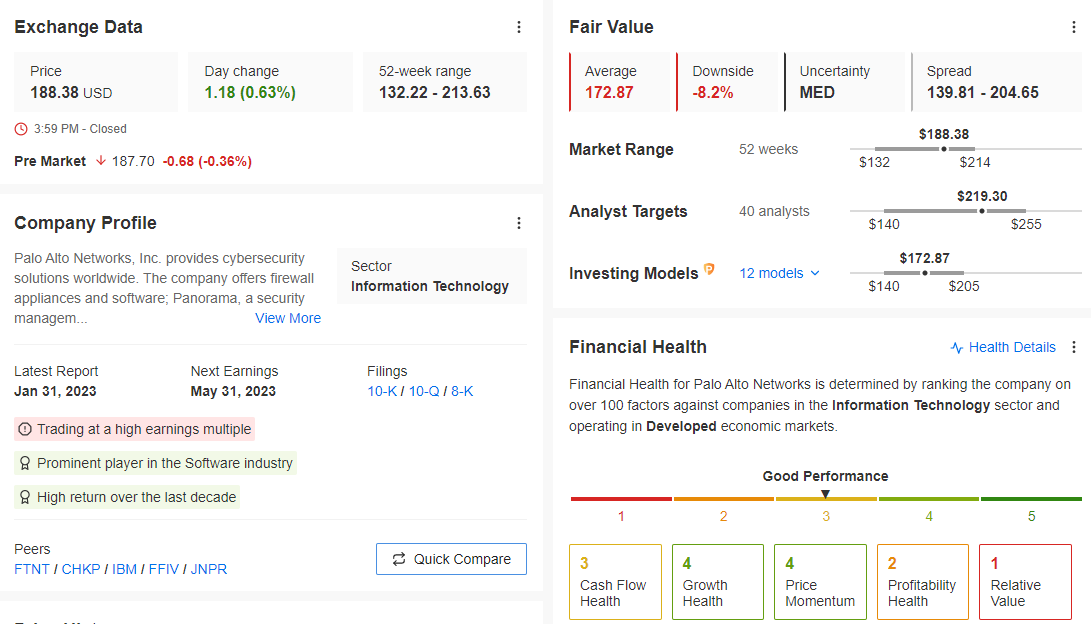Screen dimensions: 1091x624
Task: Click award icon beside Prominent player
Action: 25,463
